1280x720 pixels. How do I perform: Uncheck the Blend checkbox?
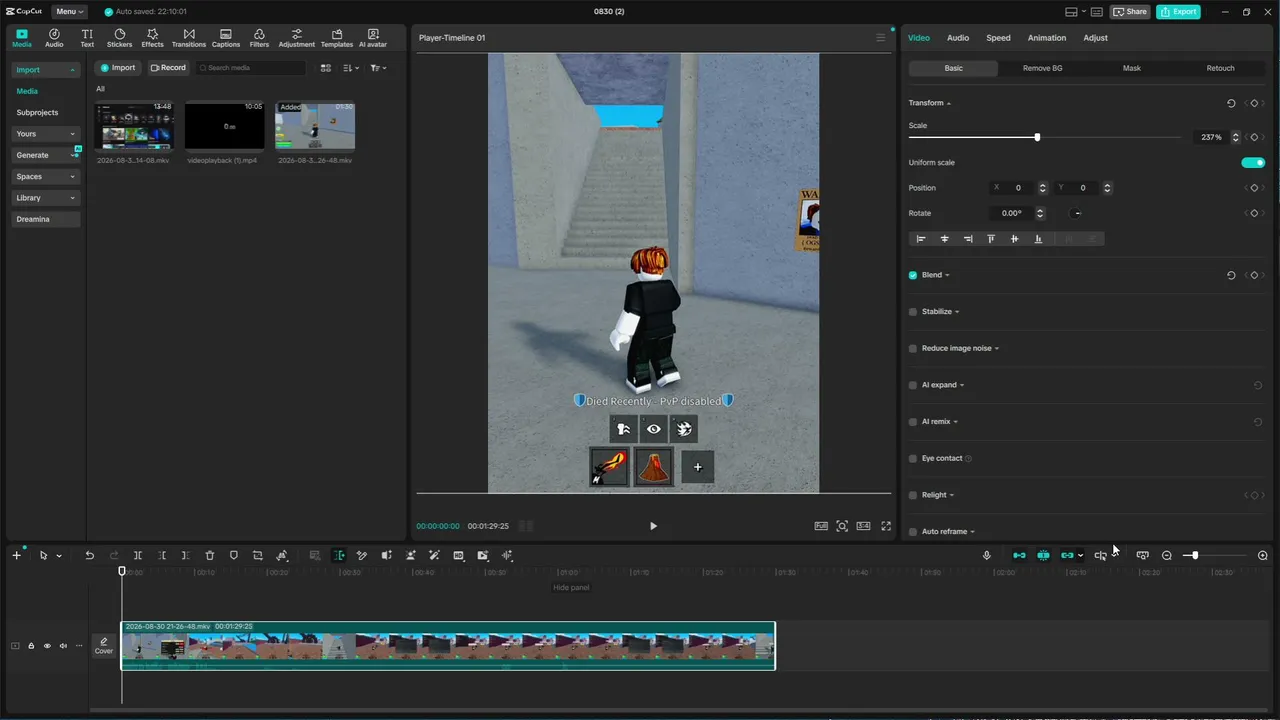pos(913,275)
